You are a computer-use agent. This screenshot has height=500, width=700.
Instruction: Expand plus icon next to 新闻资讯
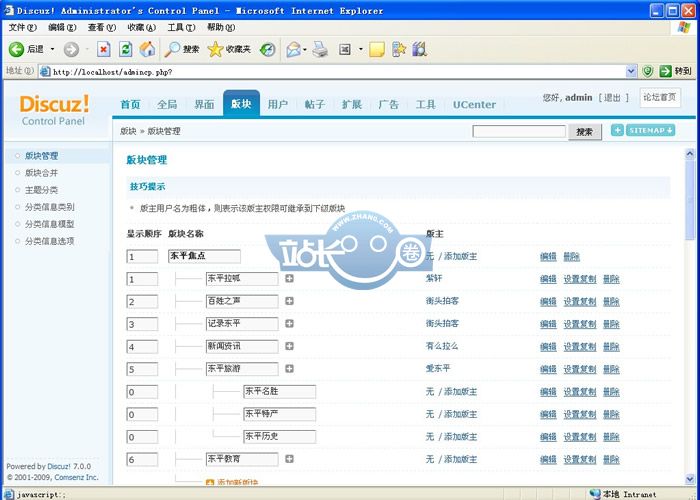click(289, 346)
